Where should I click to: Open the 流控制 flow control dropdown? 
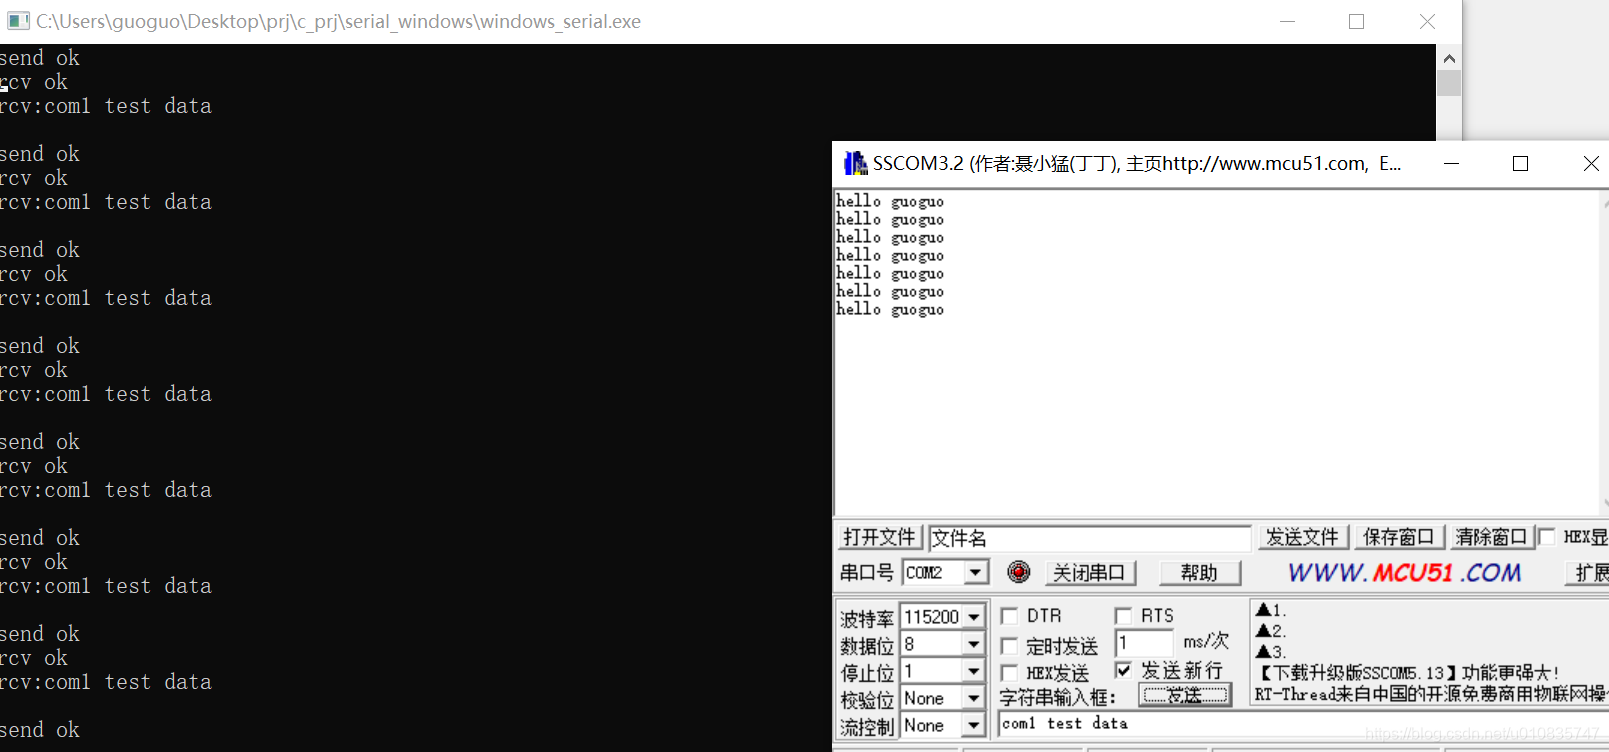(x=974, y=725)
